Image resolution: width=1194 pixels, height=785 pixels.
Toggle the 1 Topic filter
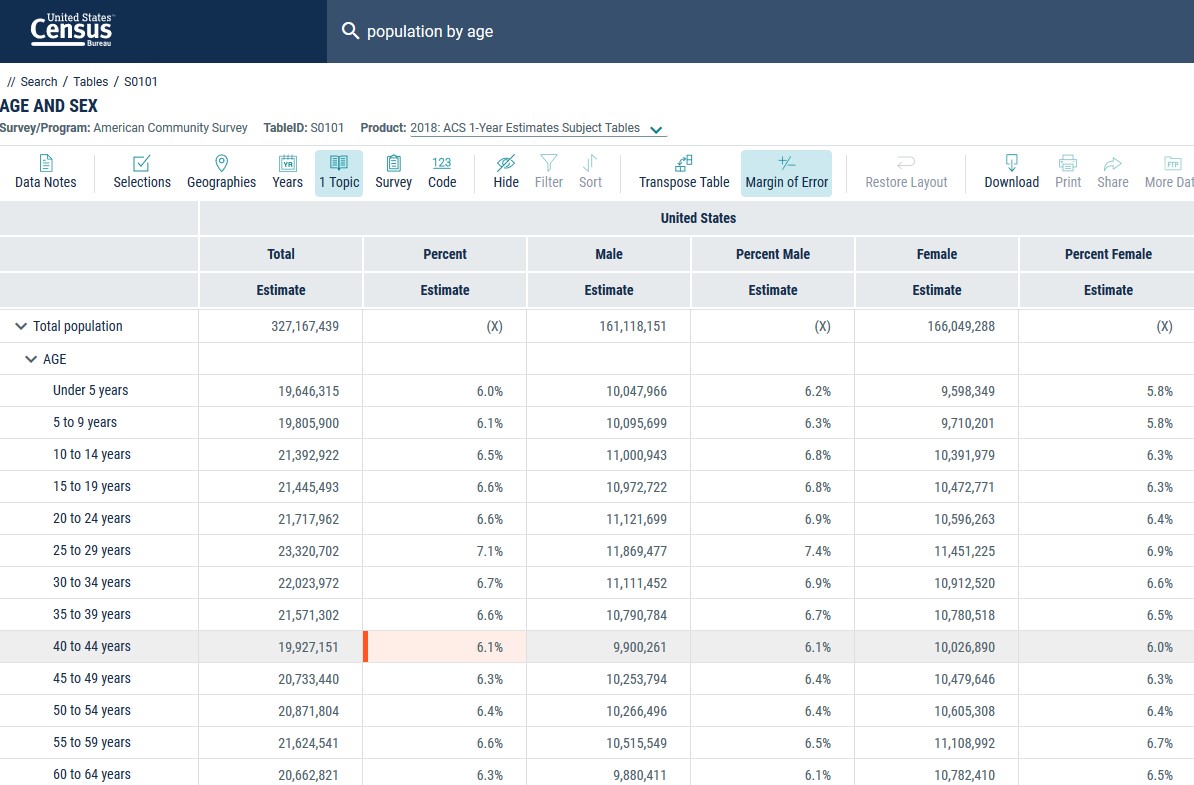(x=339, y=172)
